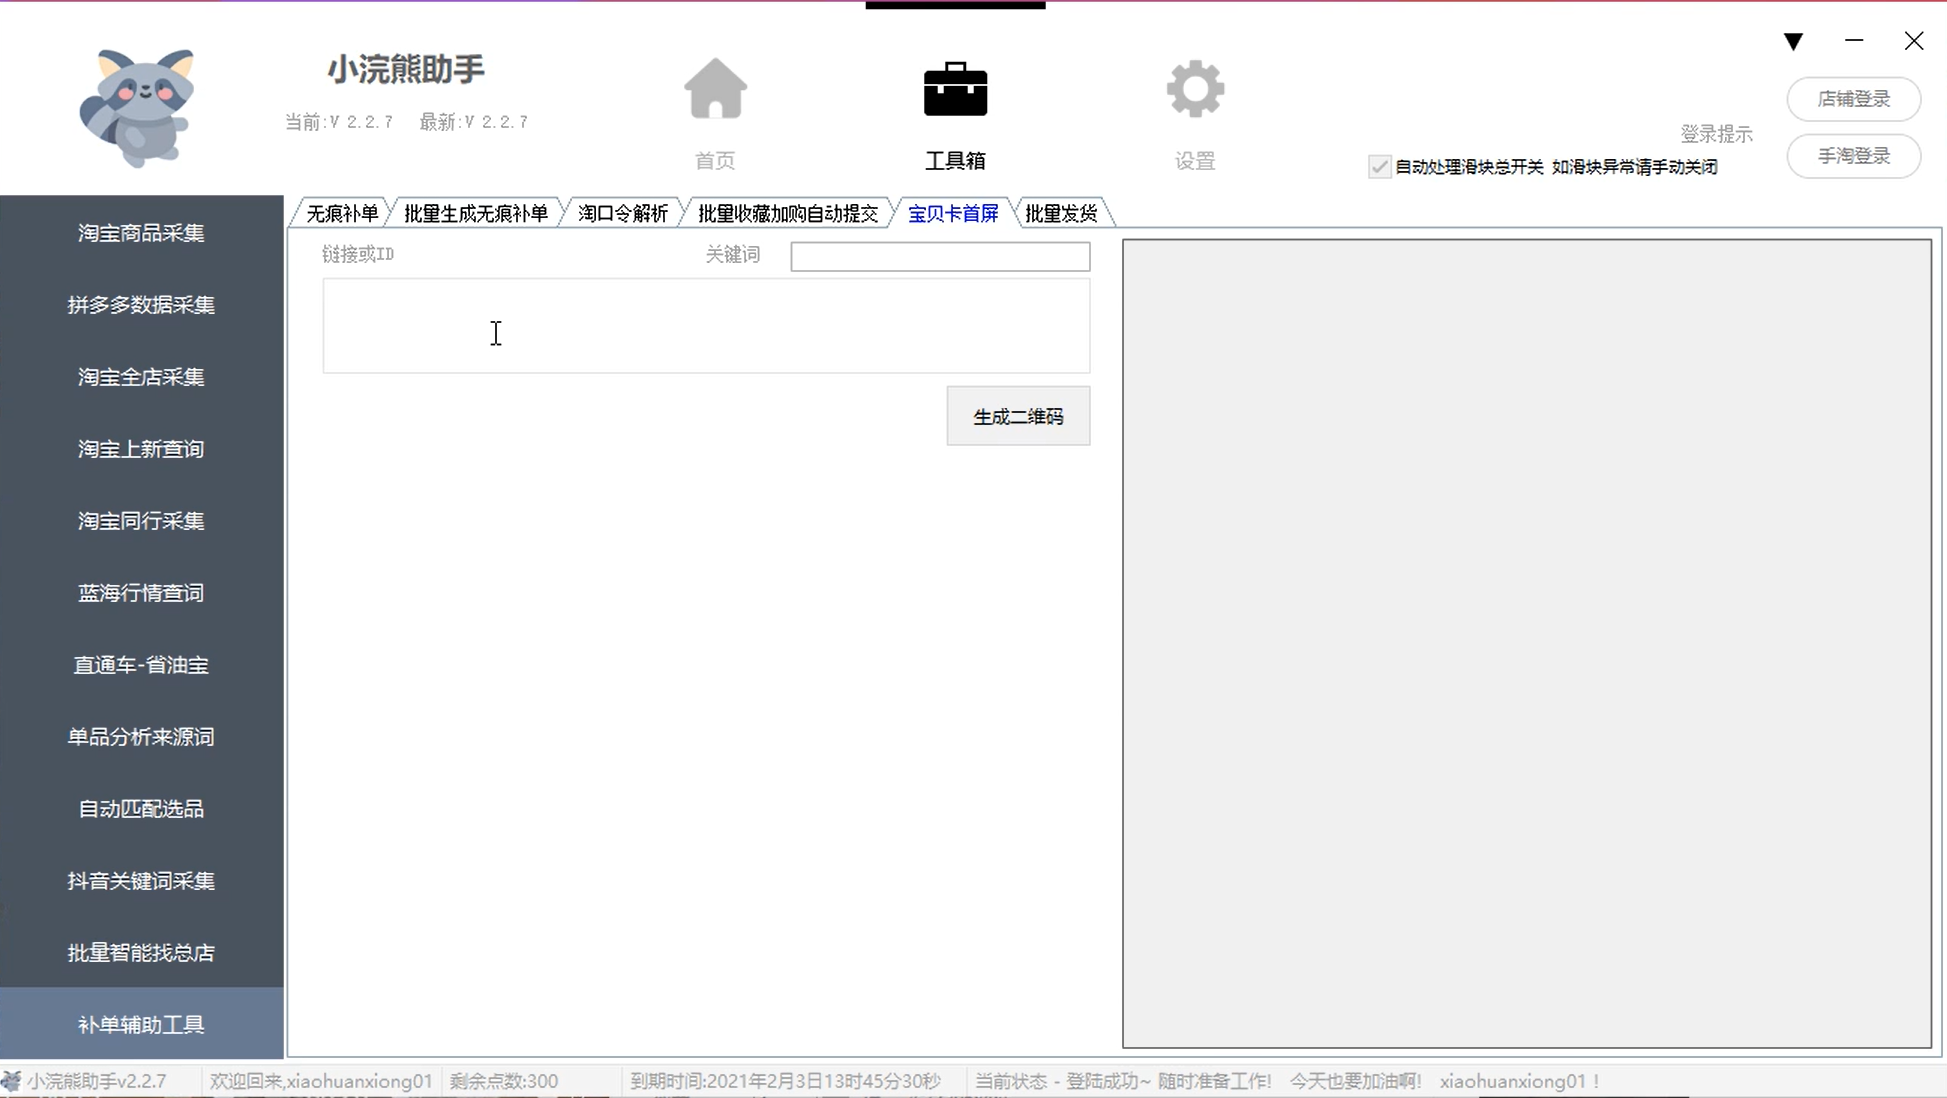Switch to the 无痕补单 tab
This screenshot has width=1947, height=1098.
point(341,212)
